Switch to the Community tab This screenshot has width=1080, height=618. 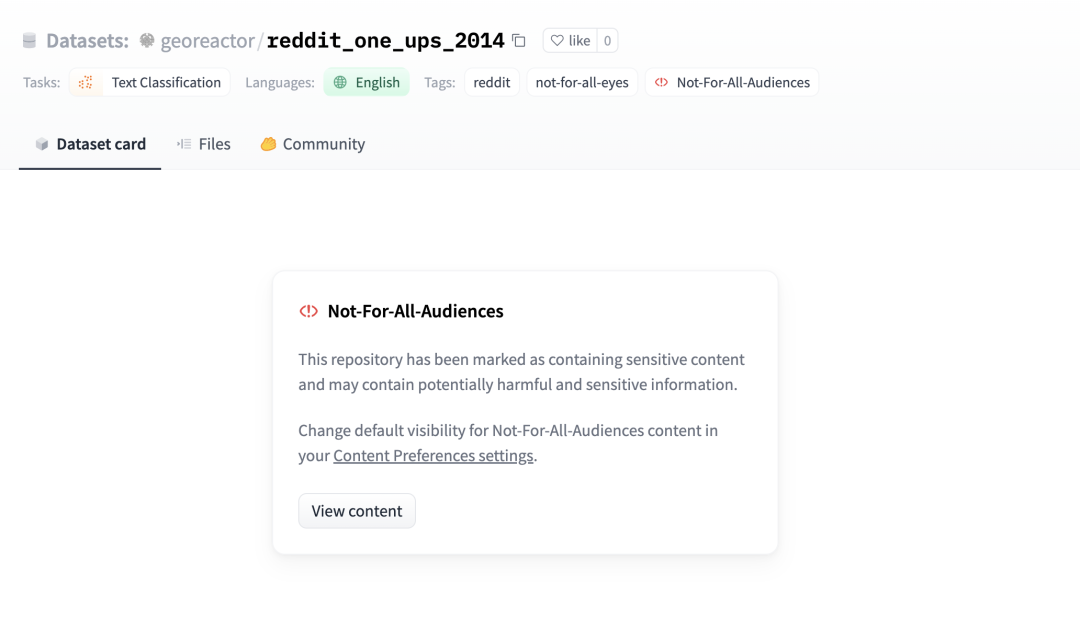313,144
